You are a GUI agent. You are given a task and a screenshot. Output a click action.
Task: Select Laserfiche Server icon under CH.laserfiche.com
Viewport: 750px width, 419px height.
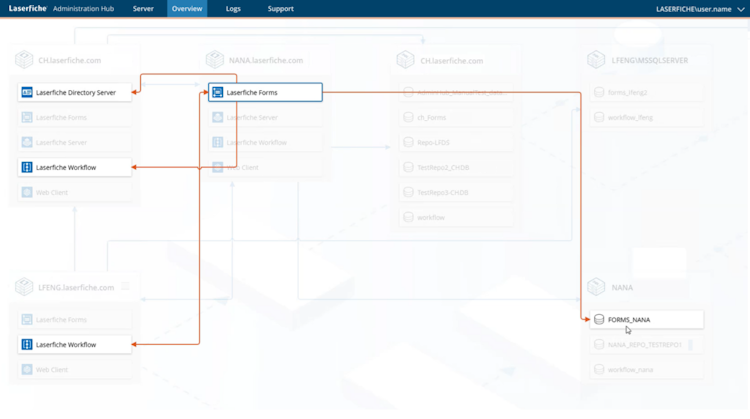tap(27, 142)
